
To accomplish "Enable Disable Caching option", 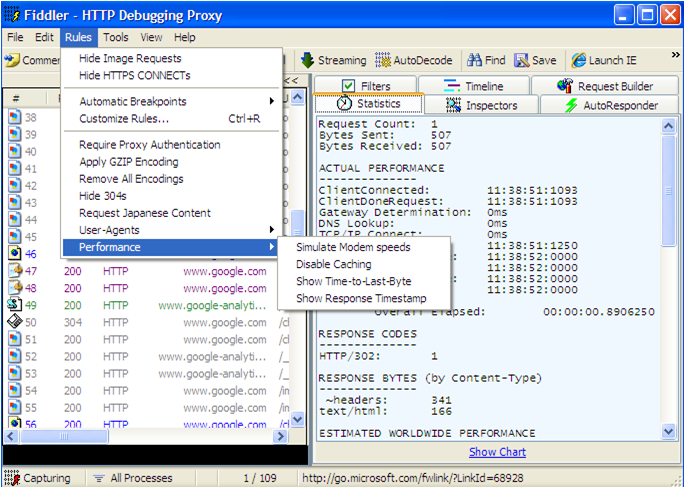I will coord(364,264).
